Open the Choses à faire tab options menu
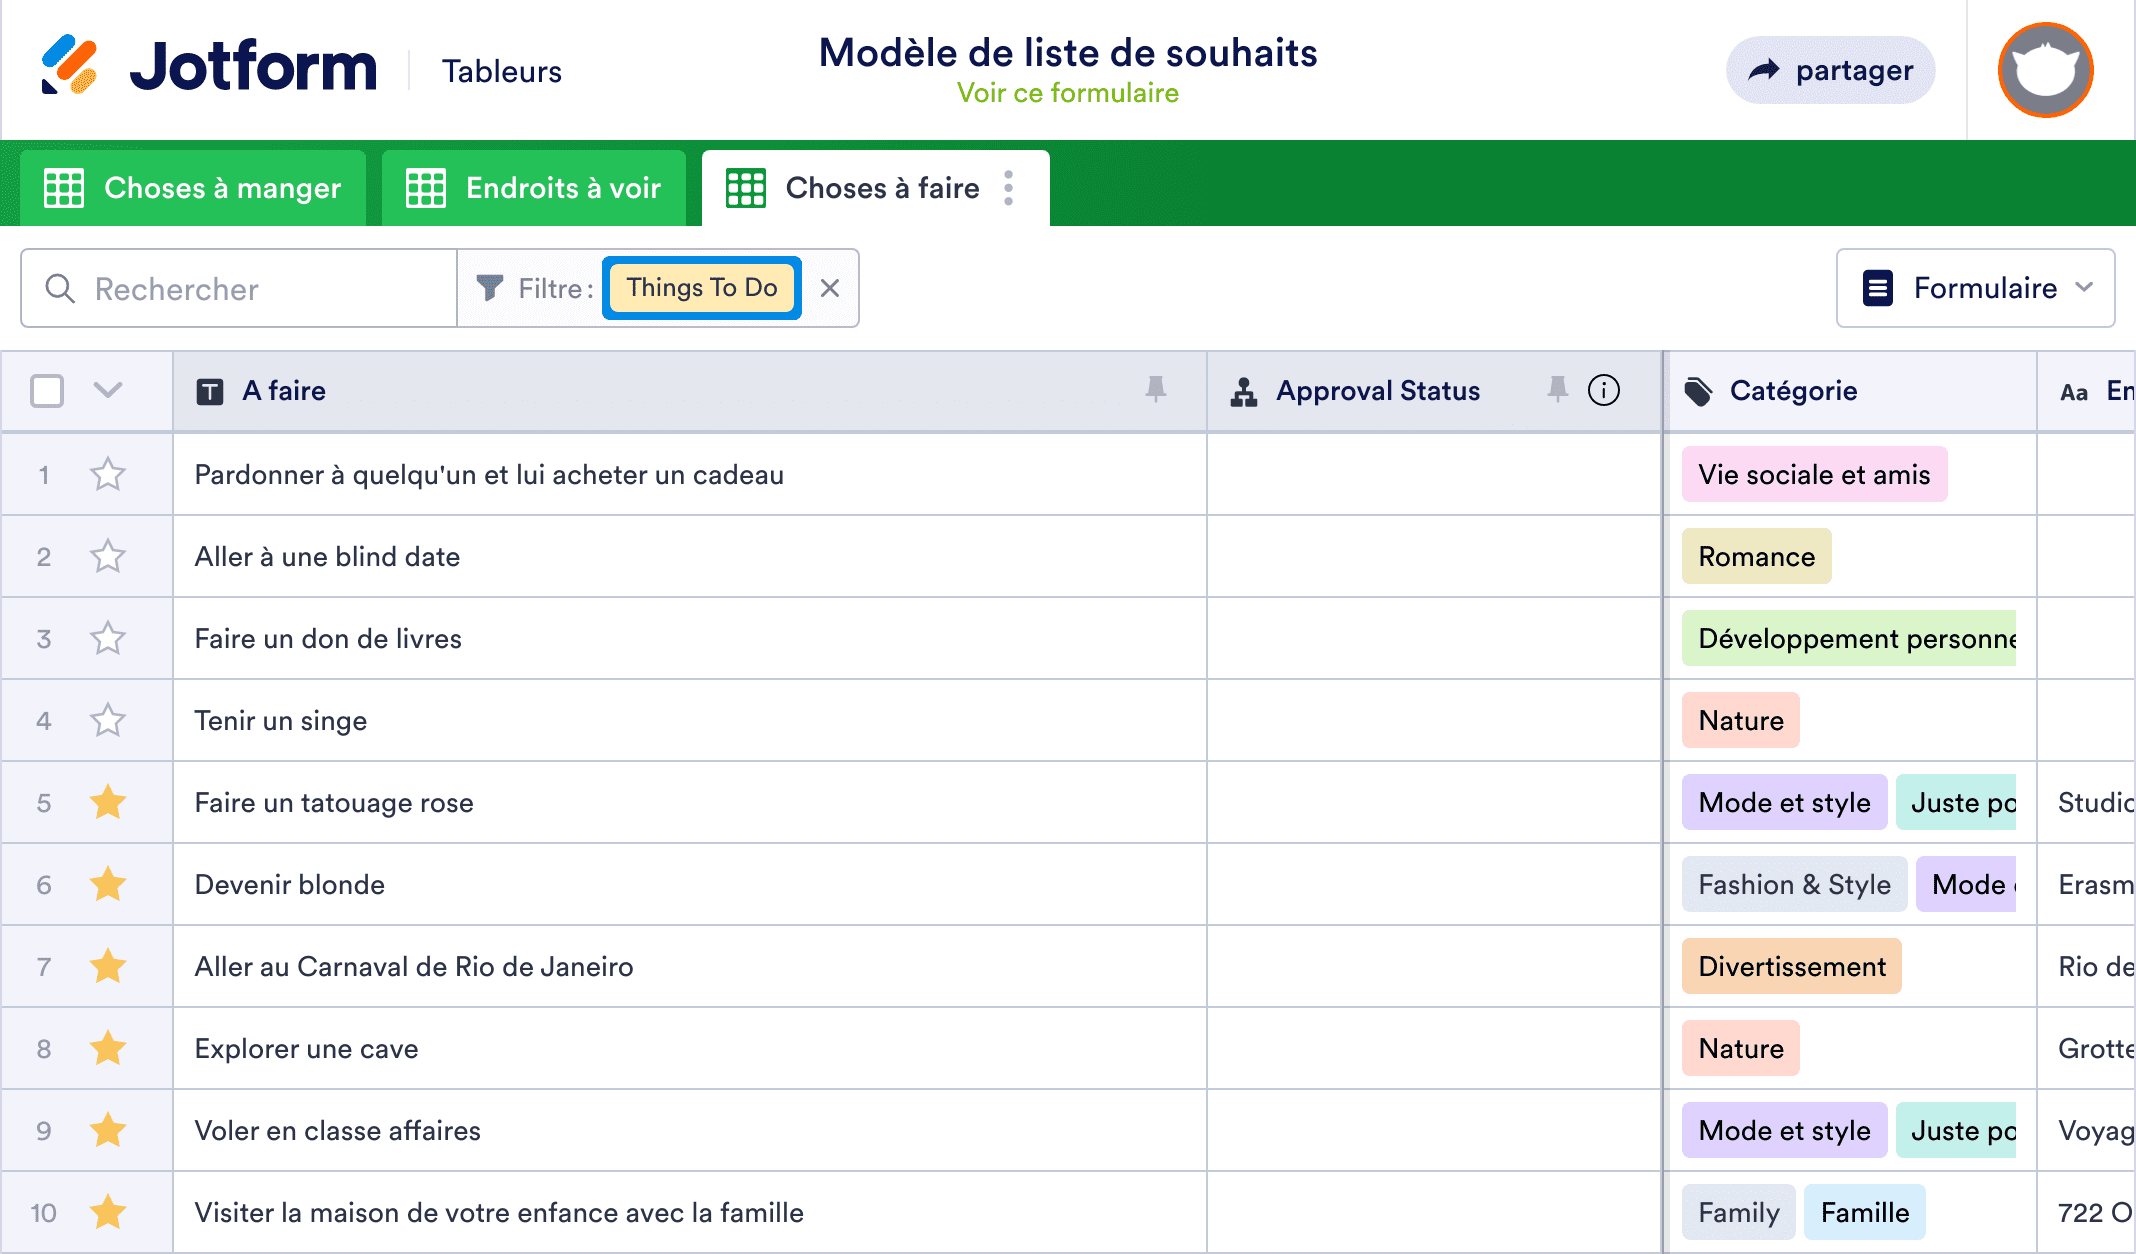The height and width of the screenshot is (1254, 2136). 1009,188
